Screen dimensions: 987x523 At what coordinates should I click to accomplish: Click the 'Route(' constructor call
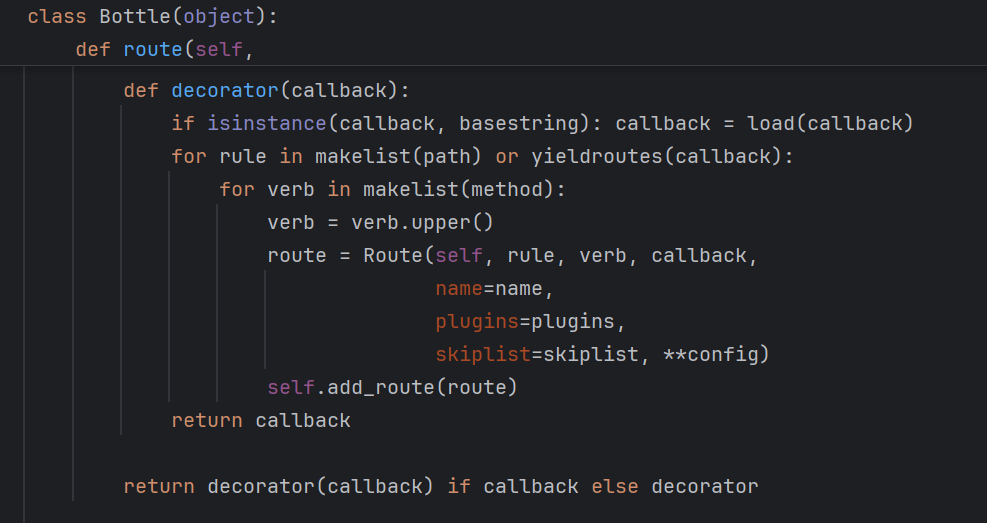tap(399, 255)
